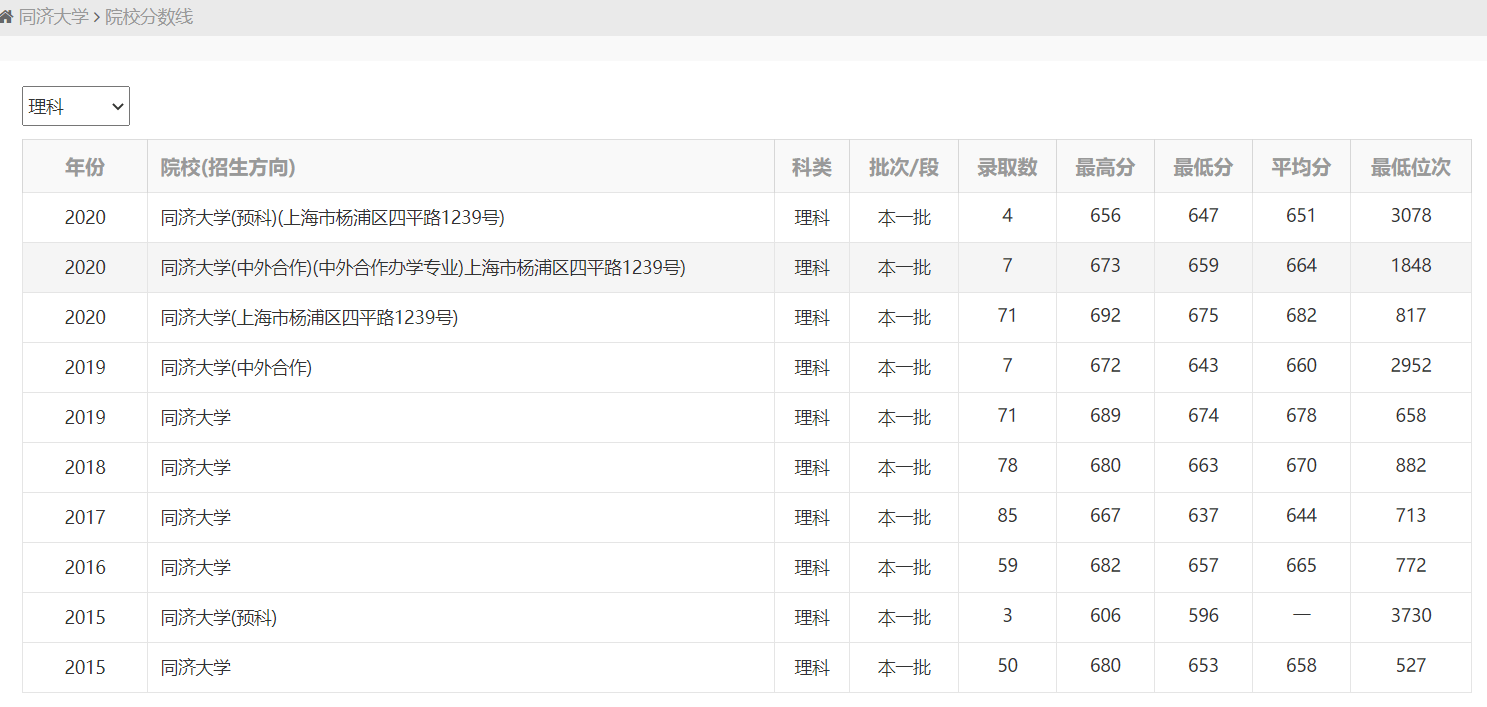Click the 平均分 column header

coord(1301,167)
